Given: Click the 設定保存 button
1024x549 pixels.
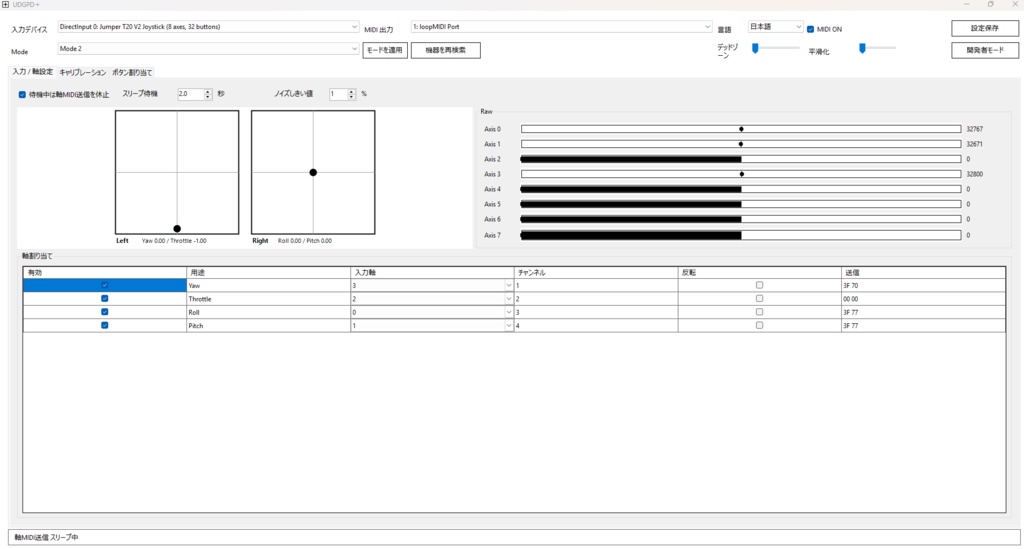Looking at the screenshot, I should click(984, 28).
